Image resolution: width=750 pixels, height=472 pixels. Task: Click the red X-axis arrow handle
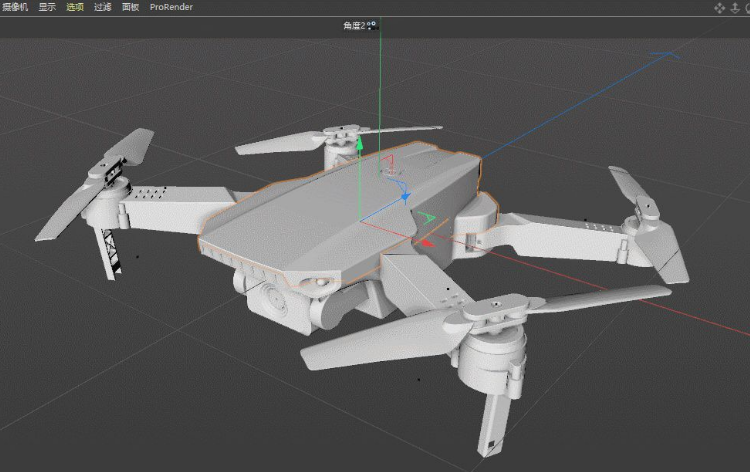click(x=427, y=244)
